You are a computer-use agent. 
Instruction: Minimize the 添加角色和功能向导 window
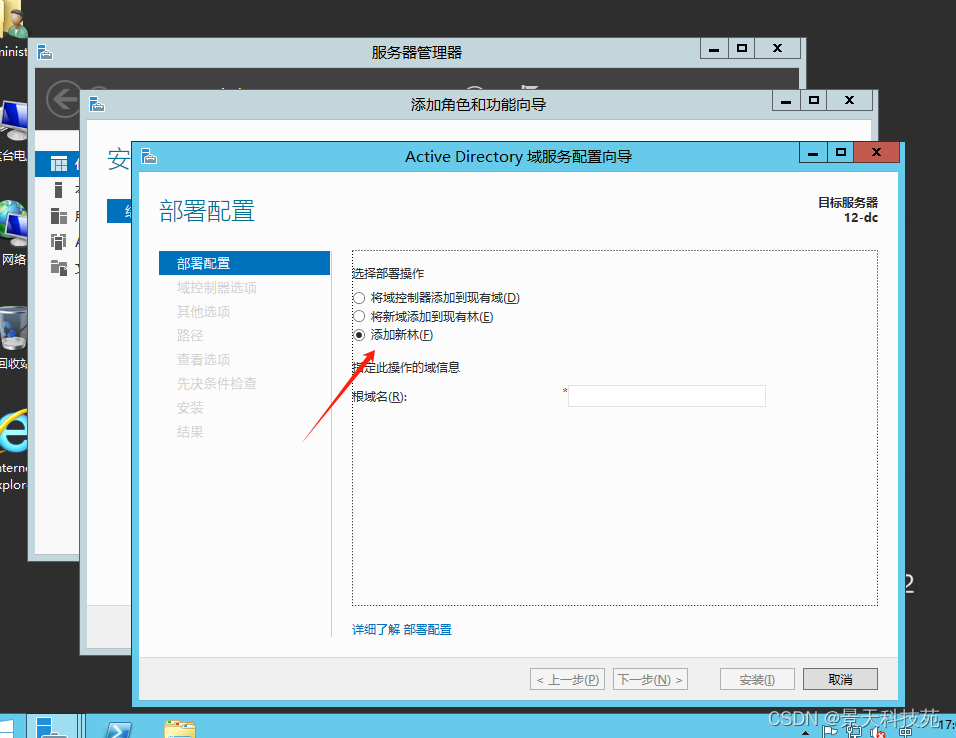pos(786,101)
